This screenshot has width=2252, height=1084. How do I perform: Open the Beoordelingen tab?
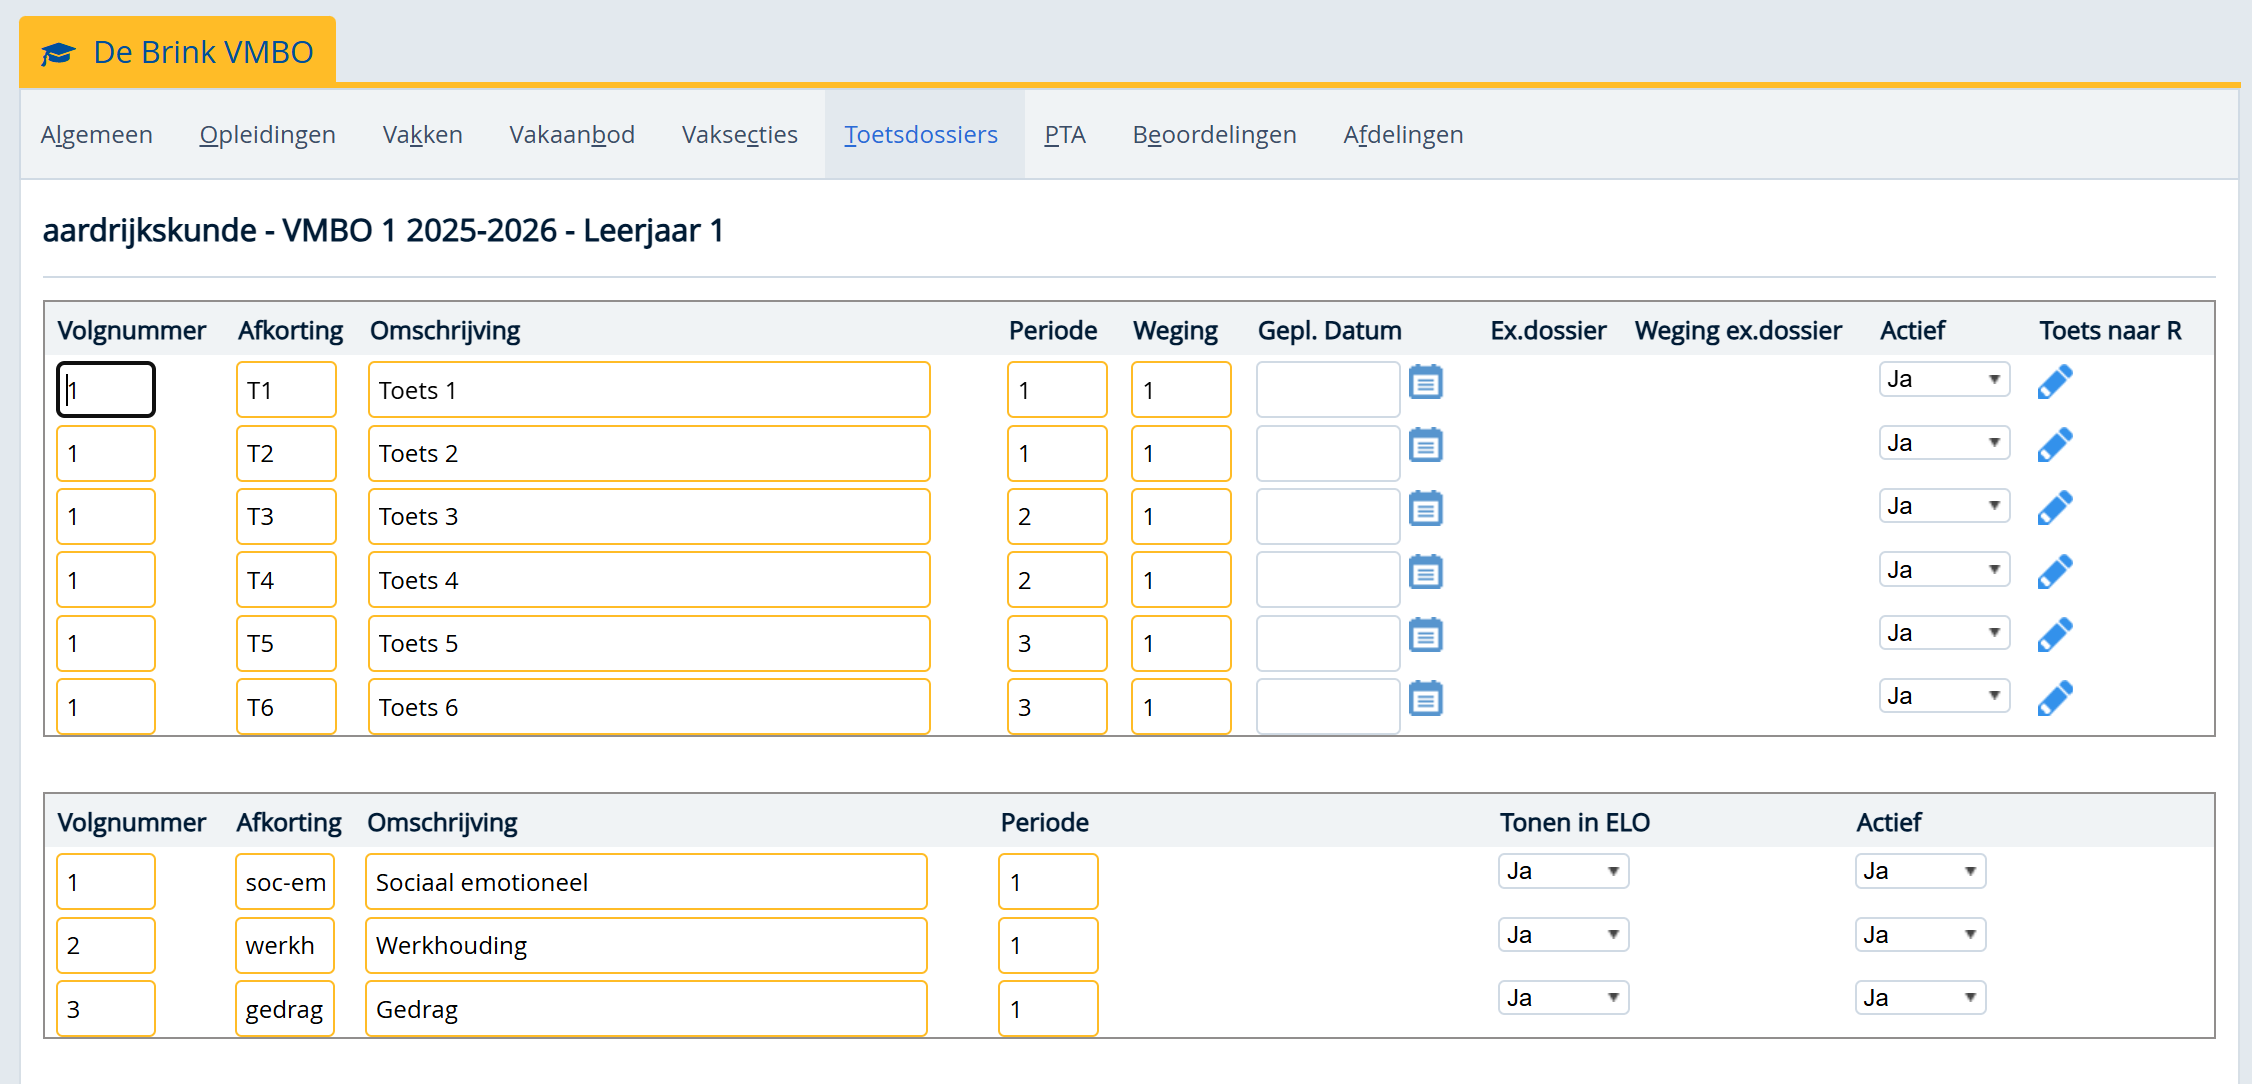pyautogui.click(x=1213, y=135)
